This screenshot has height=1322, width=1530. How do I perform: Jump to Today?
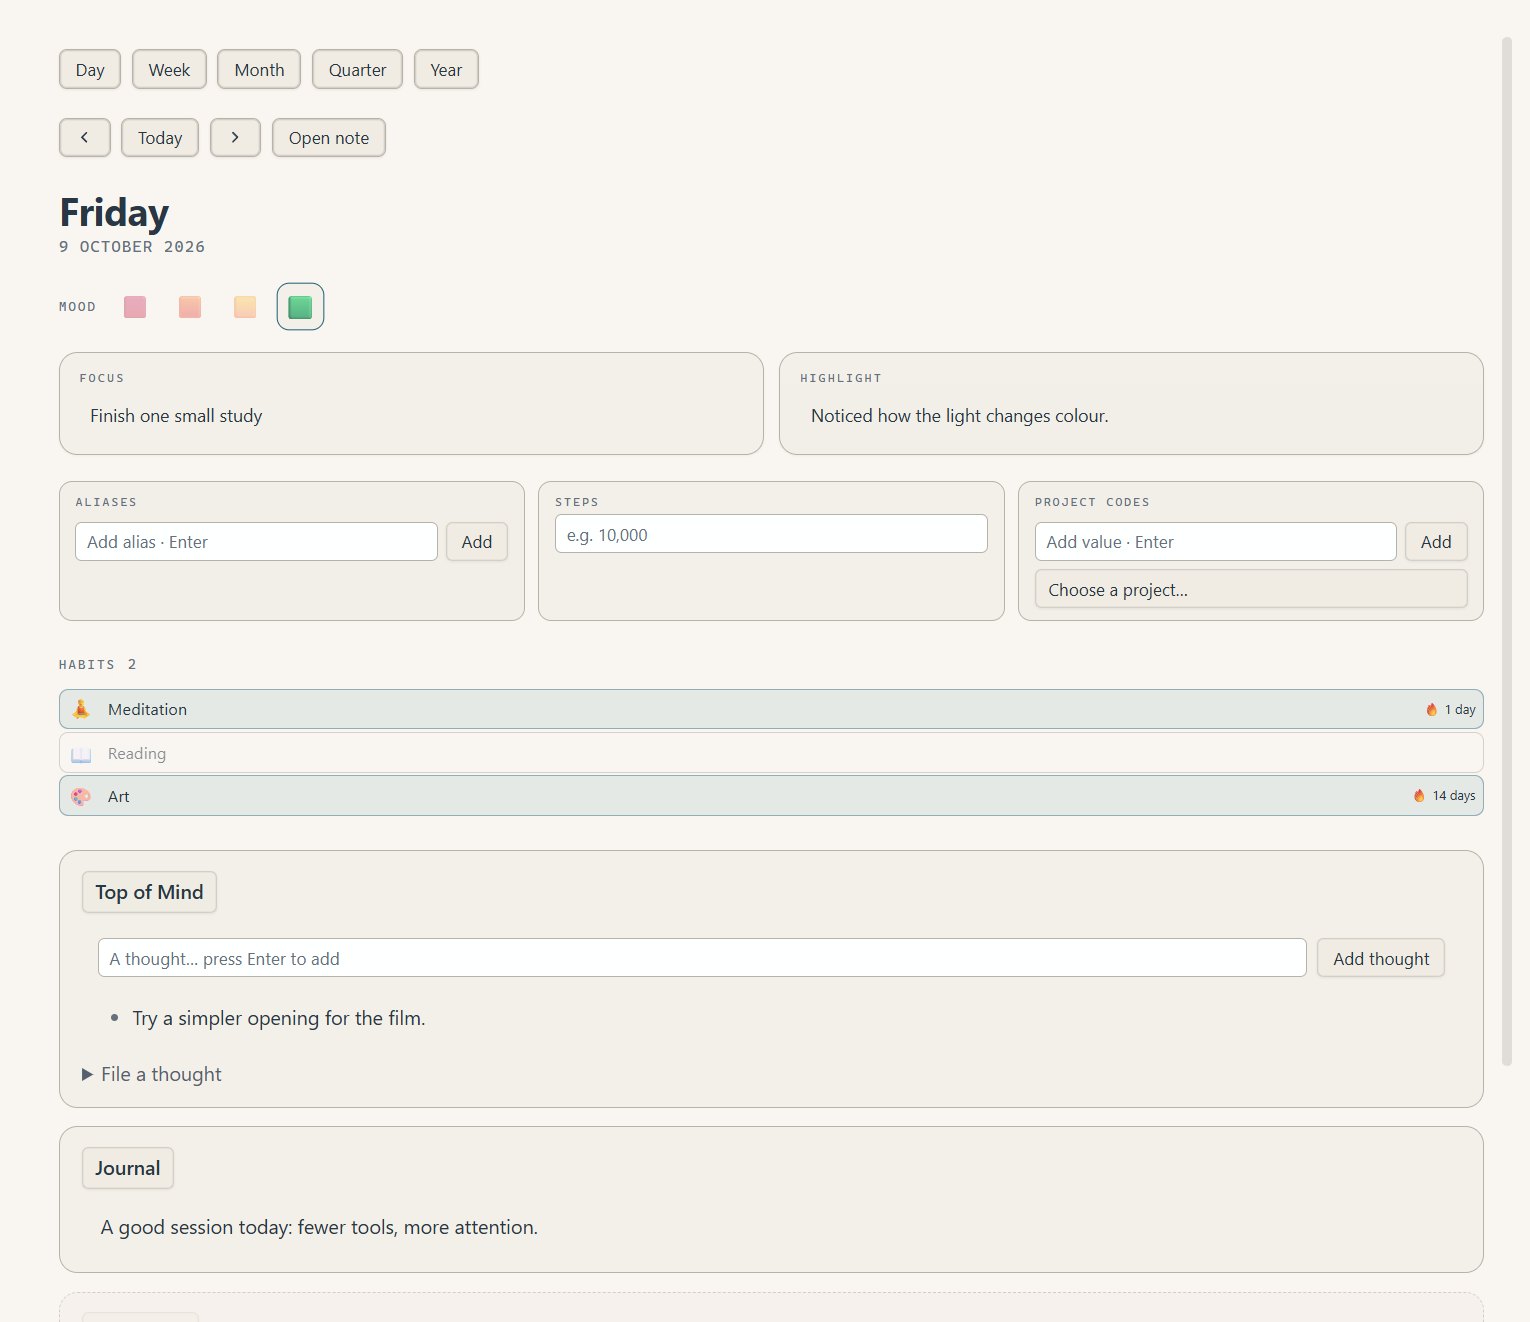click(160, 138)
